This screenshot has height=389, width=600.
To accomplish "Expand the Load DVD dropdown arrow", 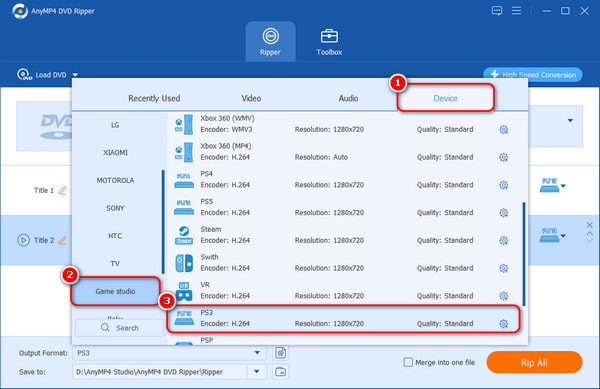I will (75, 75).
